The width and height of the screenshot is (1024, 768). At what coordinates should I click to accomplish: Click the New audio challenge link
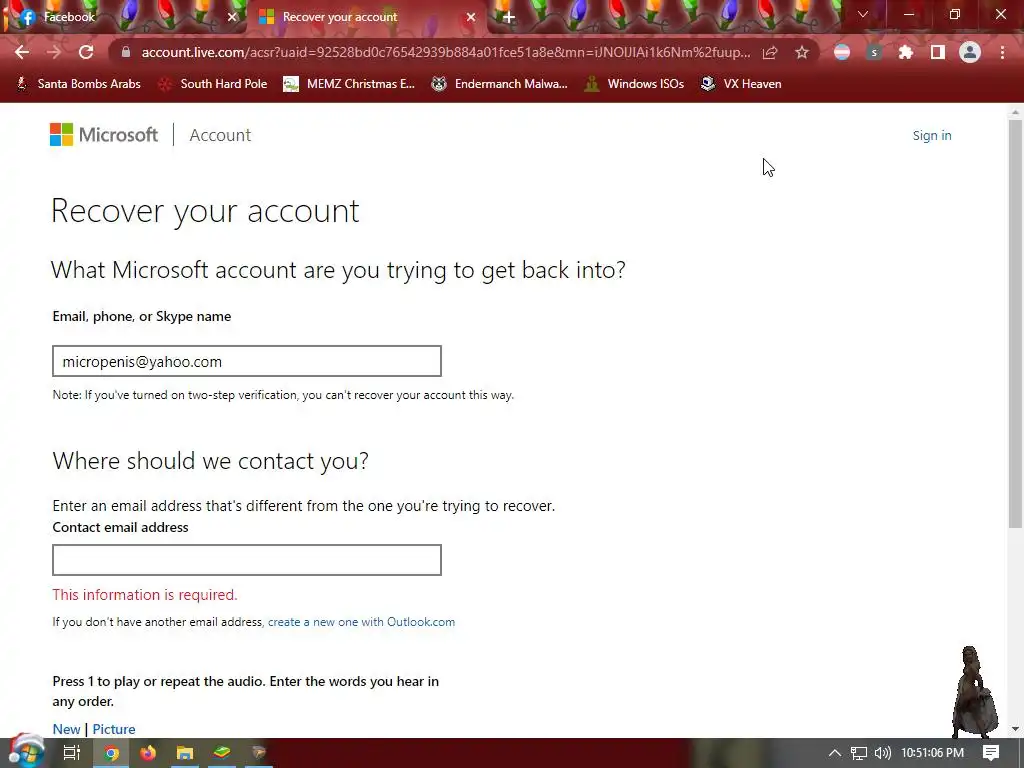pos(66,729)
